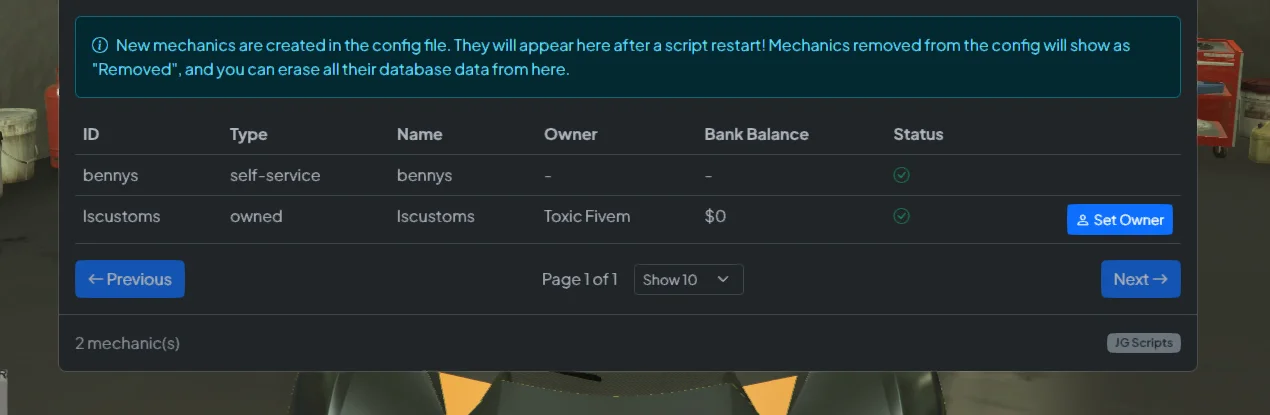The height and width of the screenshot is (415, 1270).
Task: Select the lscustoms mechanic row ID
Action: [x=121, y=216]
